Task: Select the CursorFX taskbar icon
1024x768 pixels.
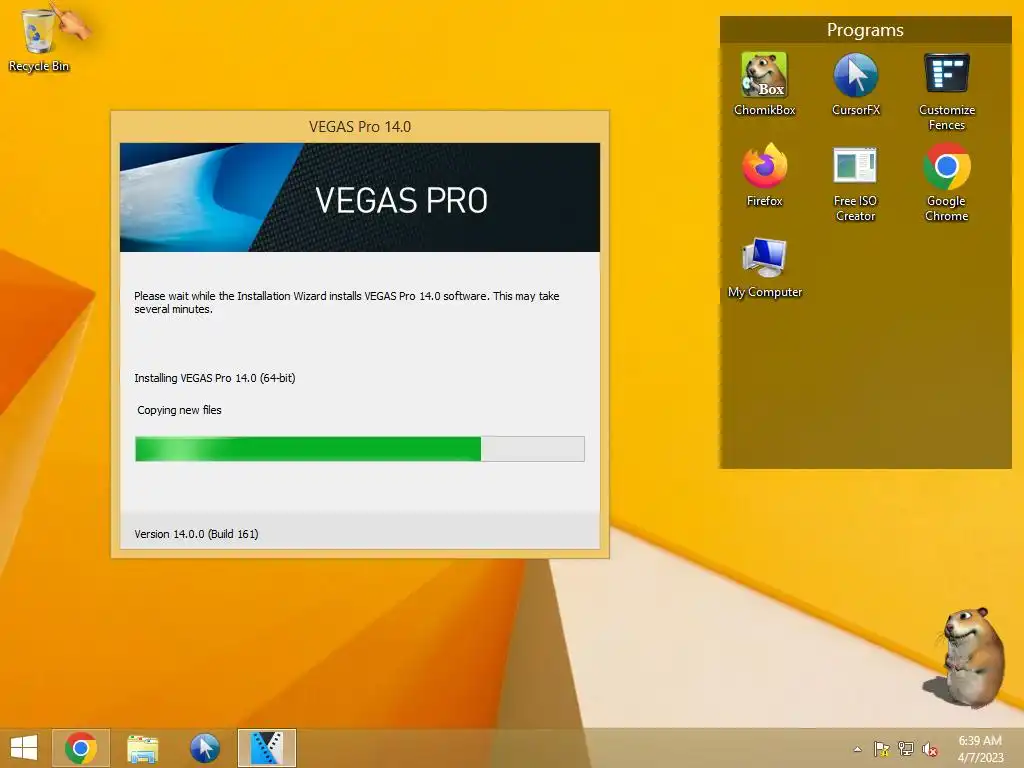Action: tap(204, 748)
